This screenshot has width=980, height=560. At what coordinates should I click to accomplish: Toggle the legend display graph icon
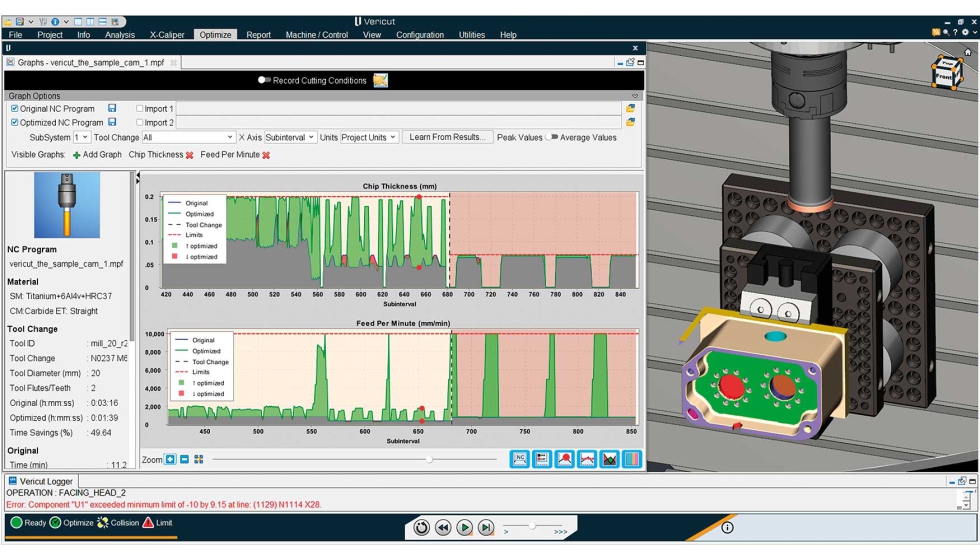[542, 459]
